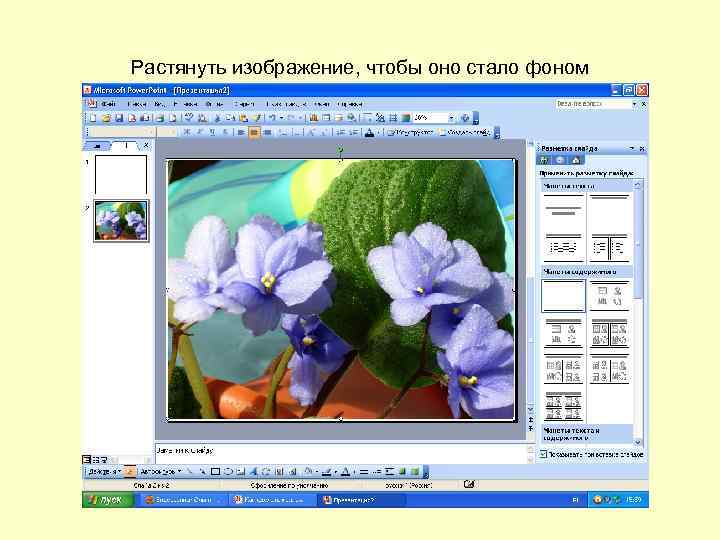This screenshot has width=720, height=540.
Task: Click the пуск Start button
Action: (x=108, y=500)
